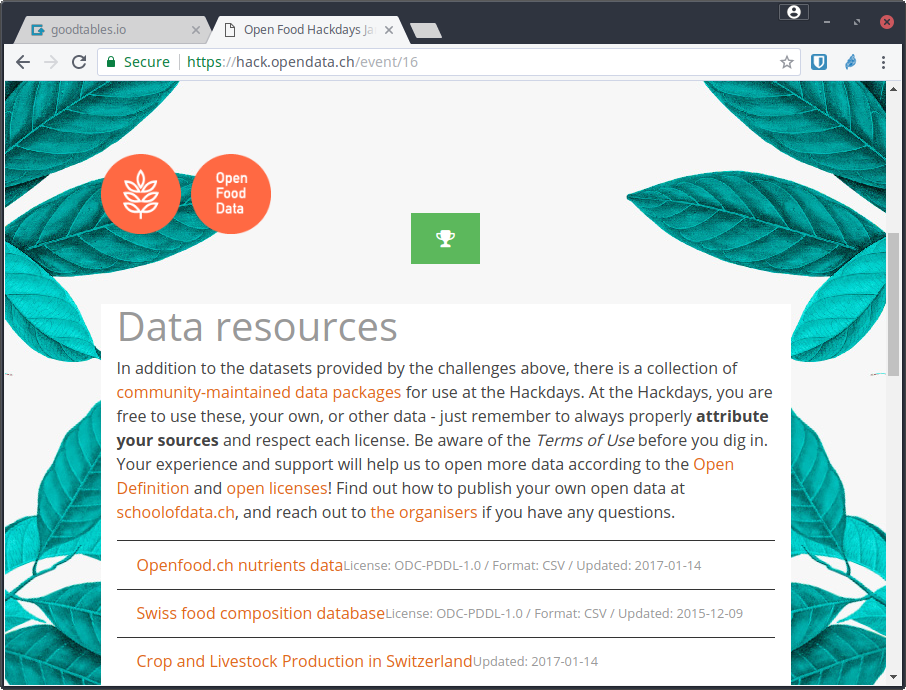
Task: Click the scrollbar up arrow
Action: pyautogui.click(x=893, y=89)
